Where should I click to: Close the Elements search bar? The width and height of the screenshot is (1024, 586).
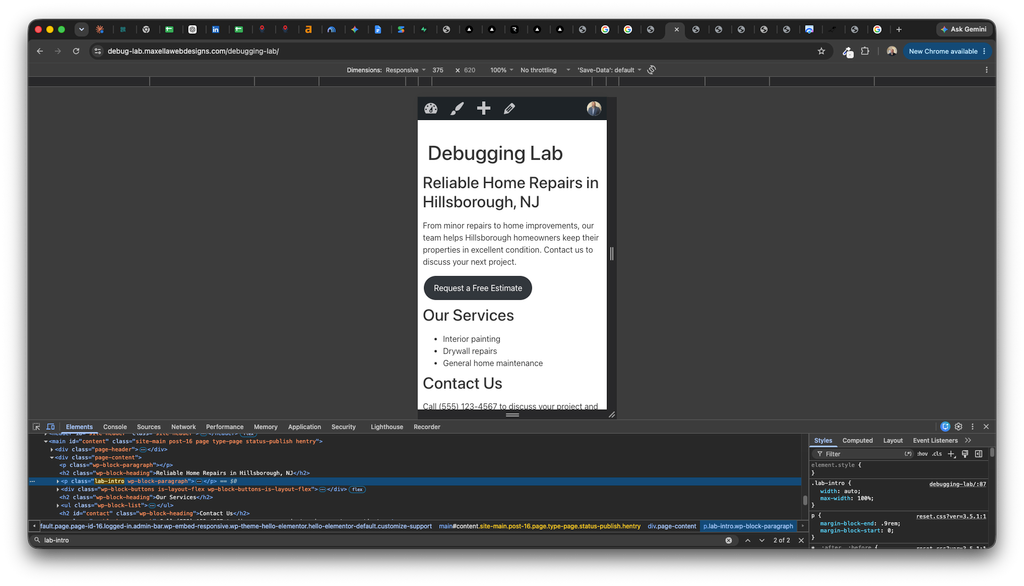pos(801,540)
